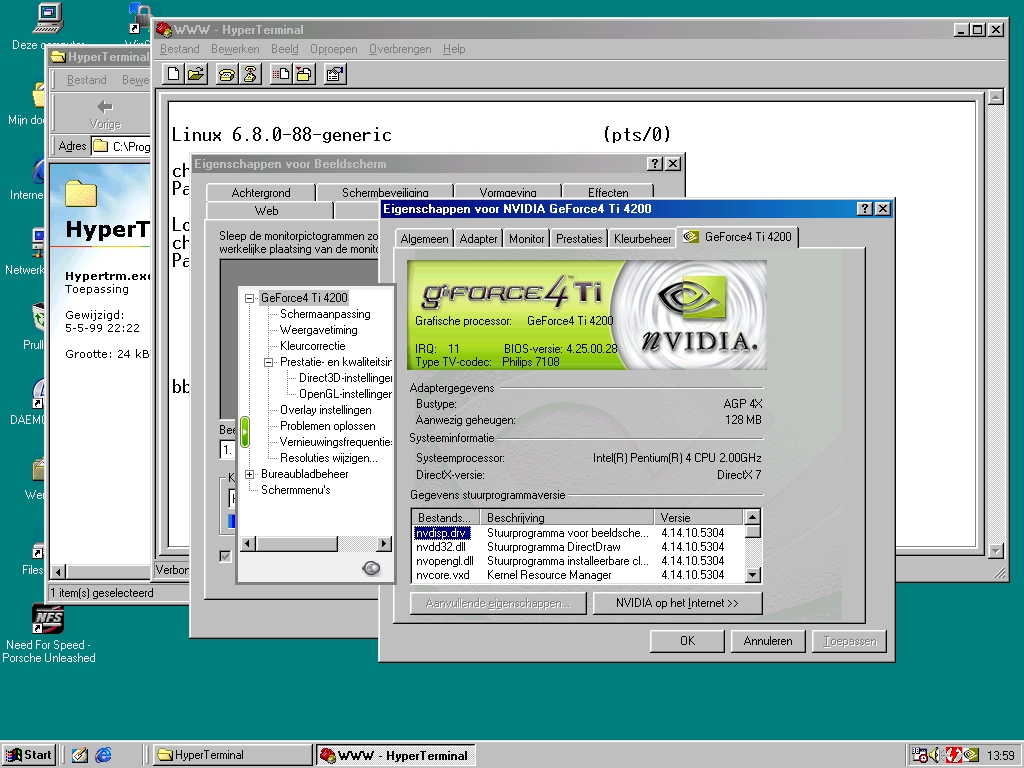Switch to the Adapter tab
1024x768 pixels.
(x=478, y=239)
